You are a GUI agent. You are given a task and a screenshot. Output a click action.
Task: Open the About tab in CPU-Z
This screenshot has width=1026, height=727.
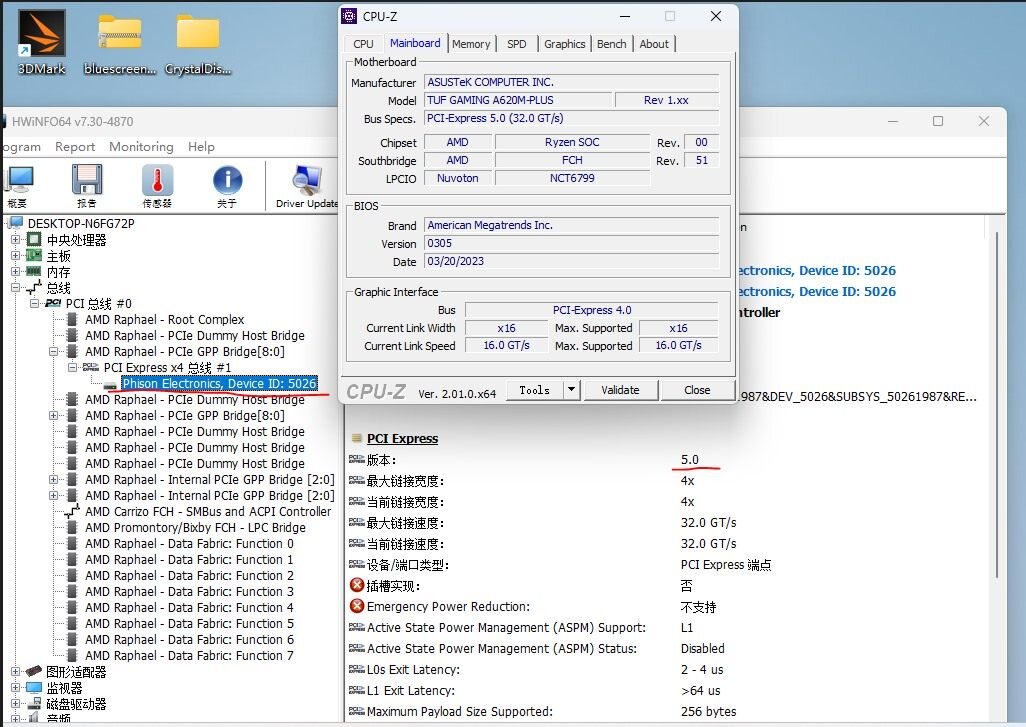(x=654, y=44)
